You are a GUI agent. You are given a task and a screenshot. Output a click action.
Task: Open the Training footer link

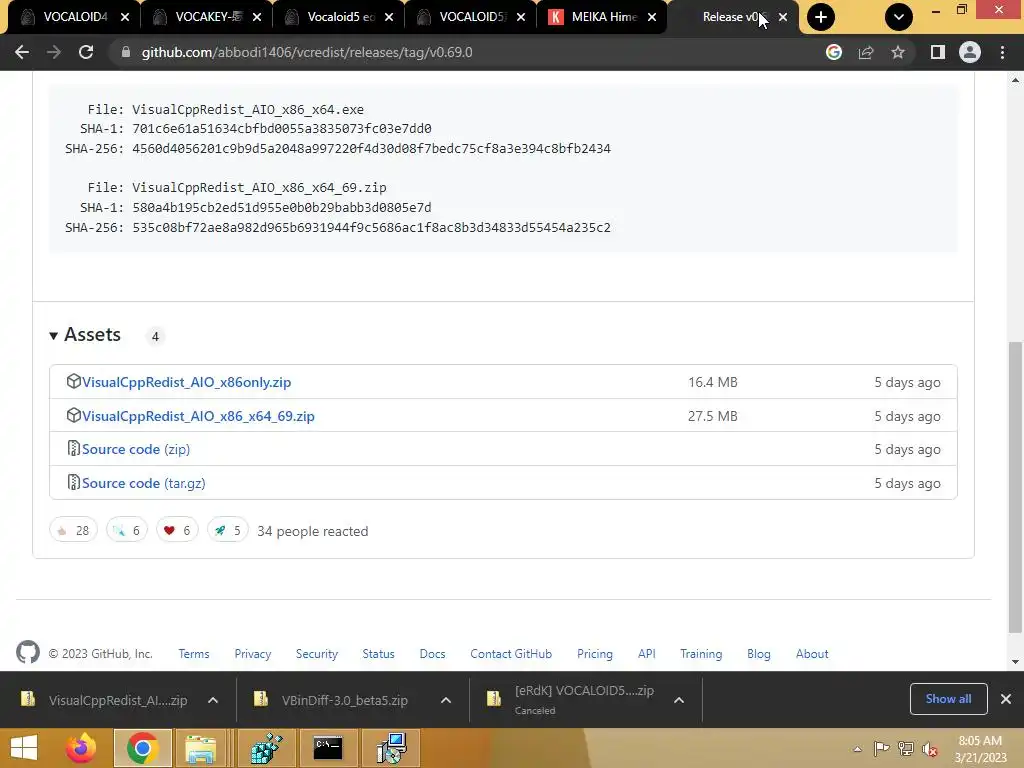click(701, 654)
